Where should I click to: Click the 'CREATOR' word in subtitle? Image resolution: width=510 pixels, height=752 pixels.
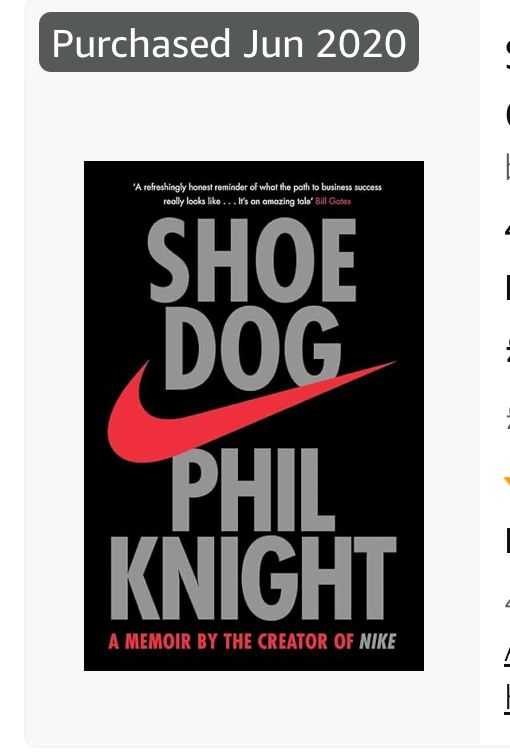[292, 641]
